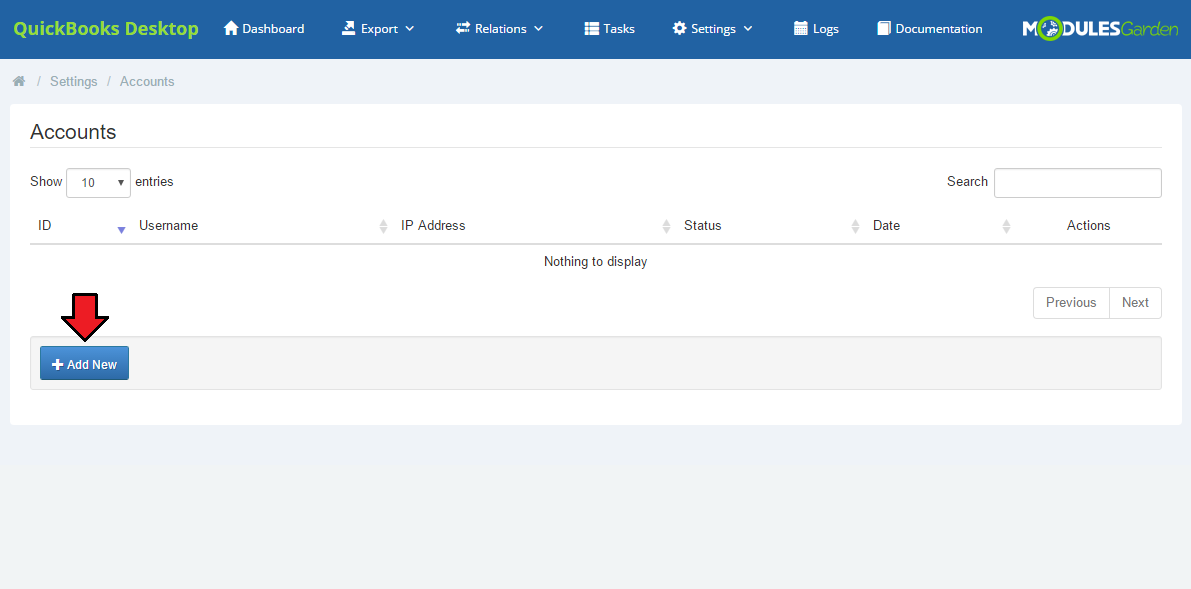Click the Actions column header
The width and height of the screenshot is (1191, 589).
click(1088, 226)
